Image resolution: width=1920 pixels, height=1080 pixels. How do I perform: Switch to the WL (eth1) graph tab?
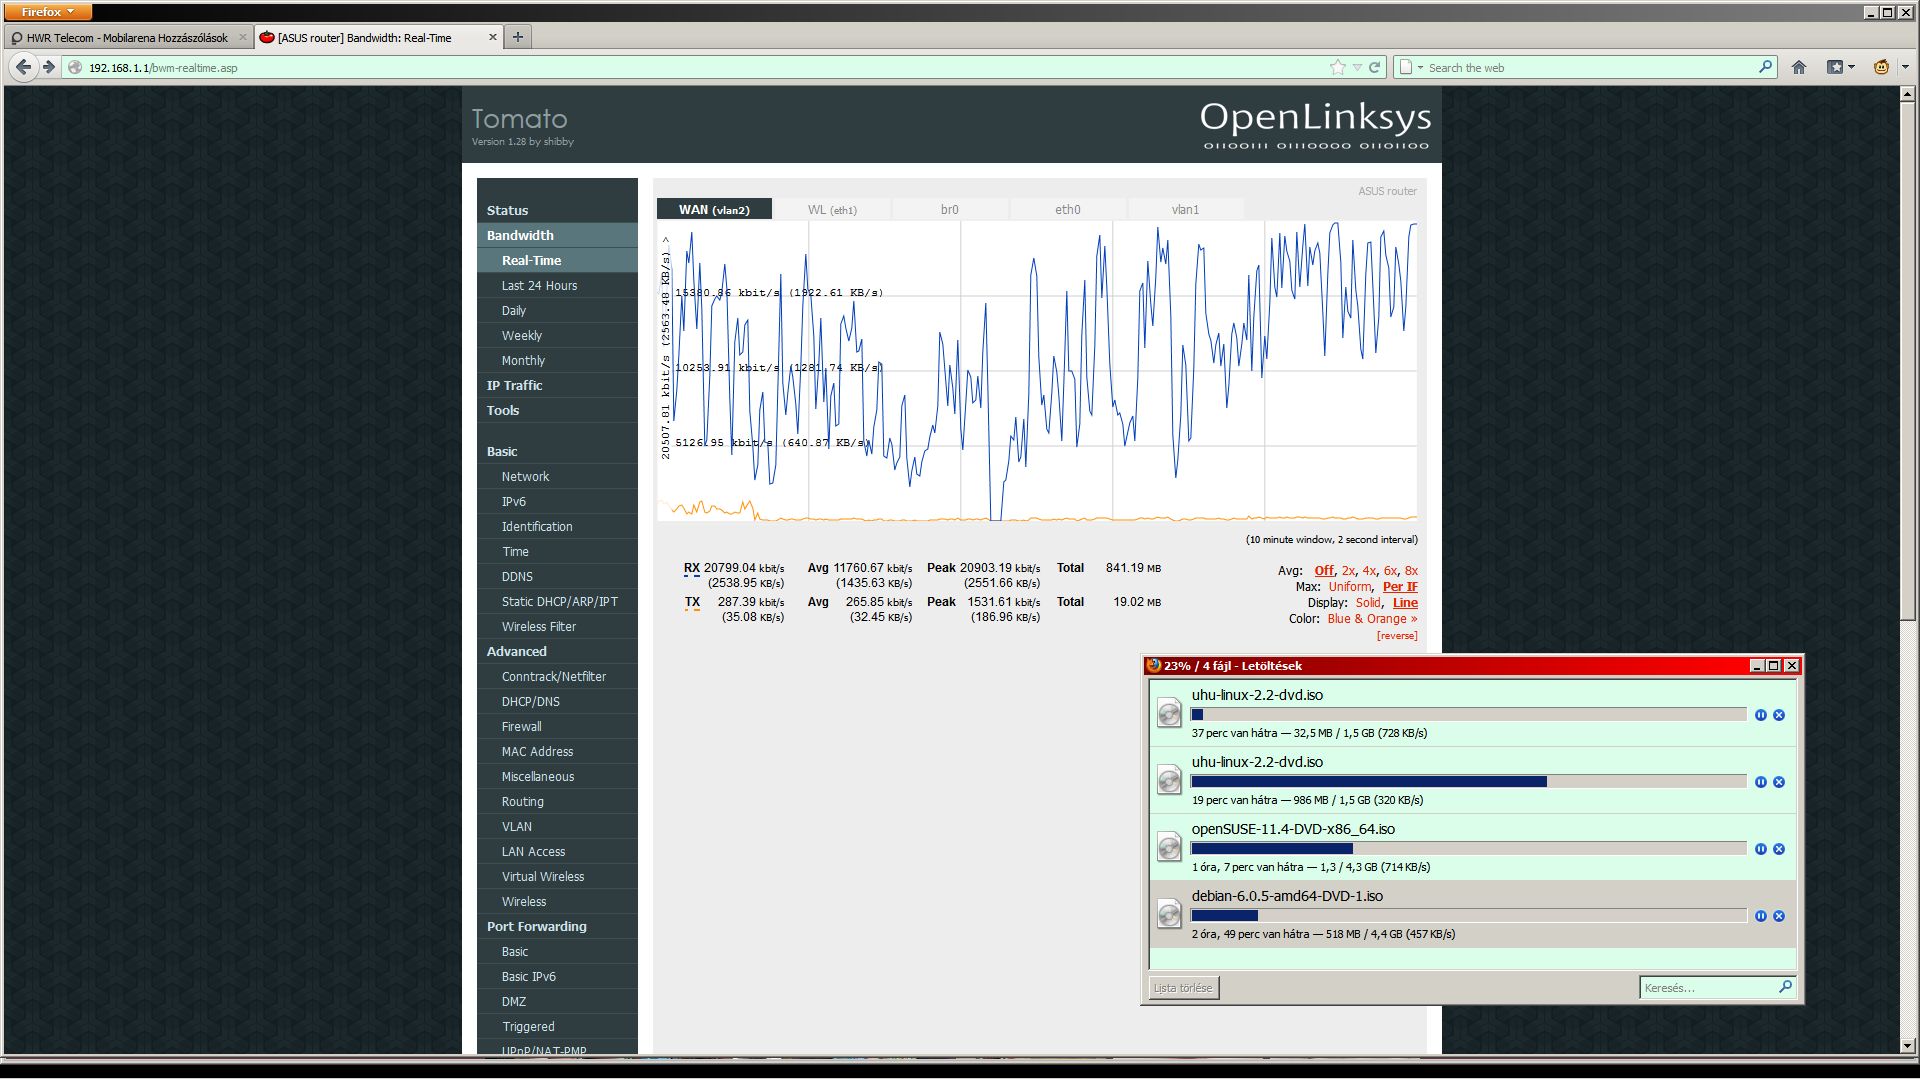point(832,210)
